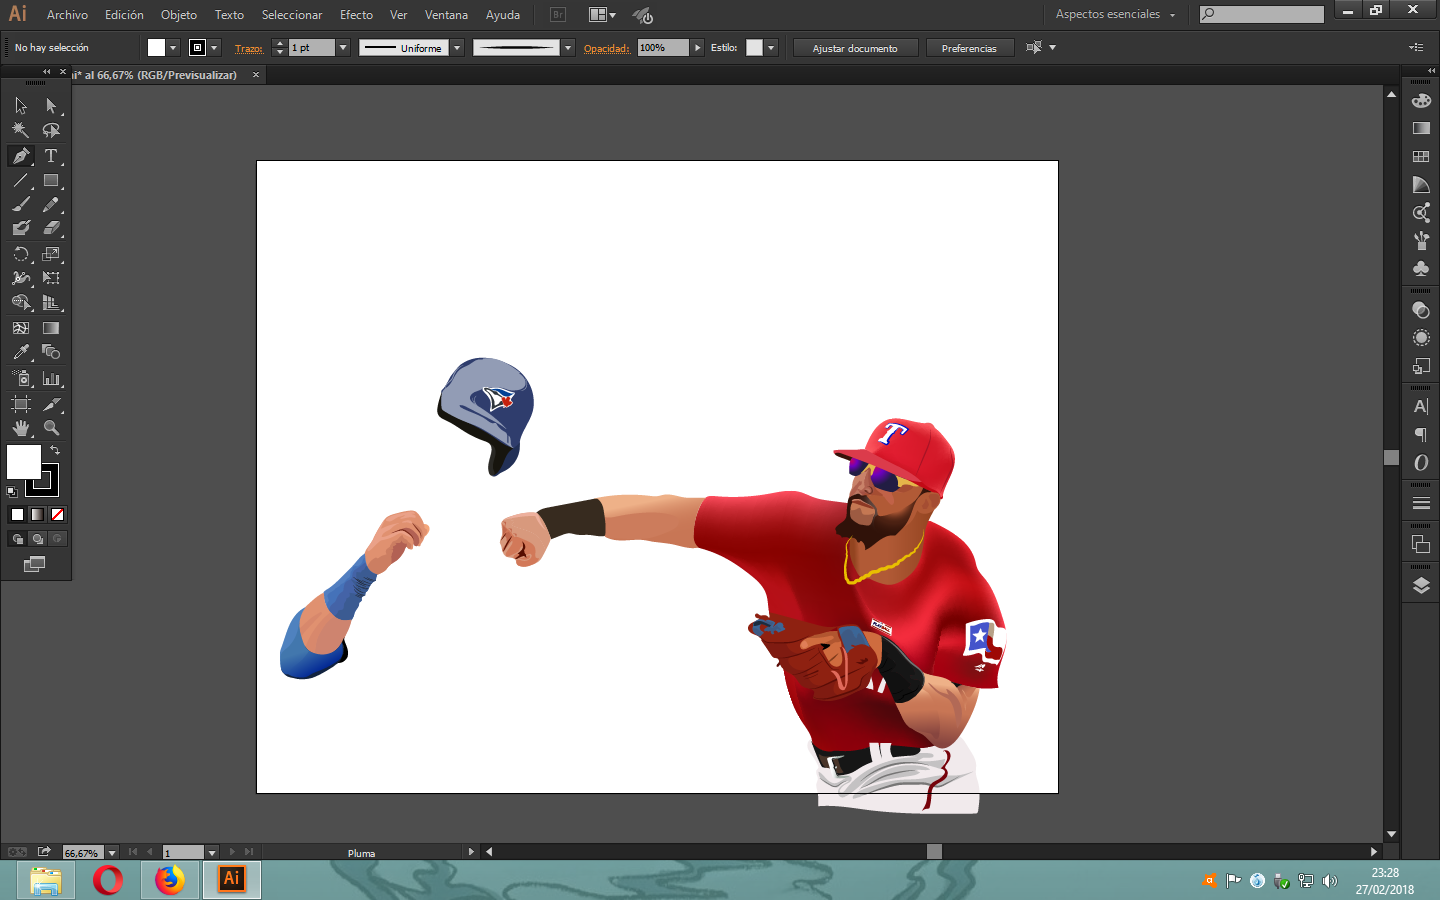Activate the Zoom magnifier tool
Screen dimensions: 1440x900
[51, 428]
